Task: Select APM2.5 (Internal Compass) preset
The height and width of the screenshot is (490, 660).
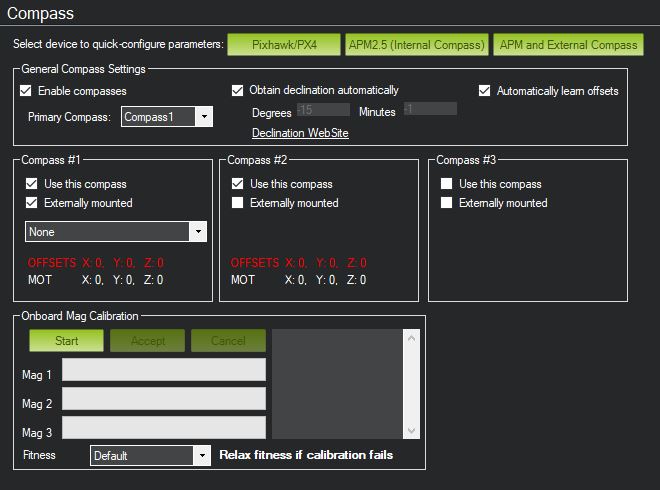Action: point(417,45)
